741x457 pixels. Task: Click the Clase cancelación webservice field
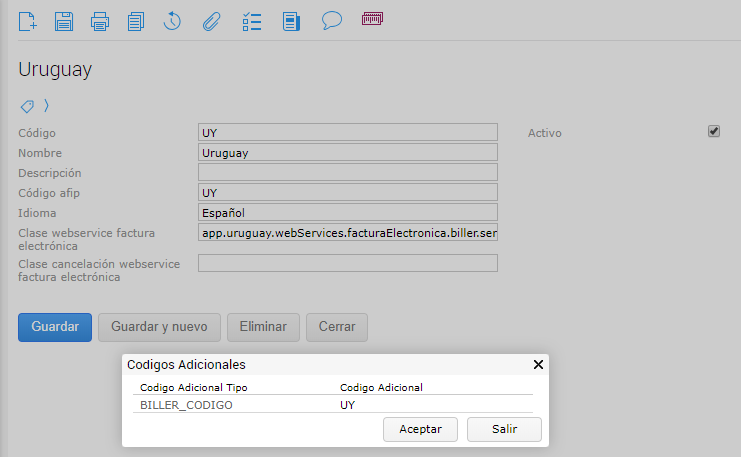[348, 263]
